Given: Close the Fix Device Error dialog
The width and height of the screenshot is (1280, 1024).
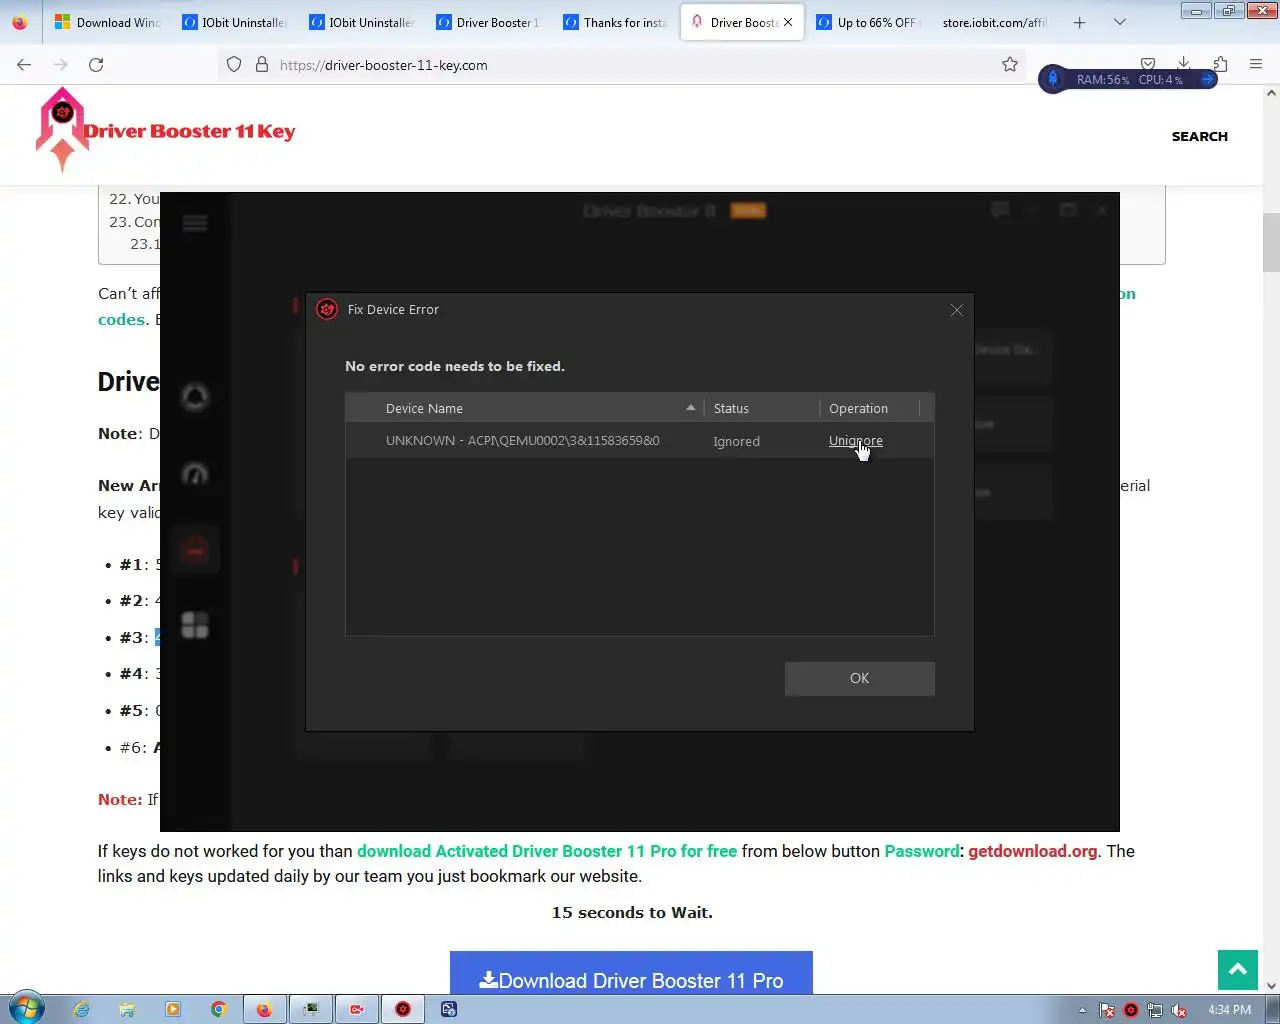Looking at the screenshot, I should coord(957,310).
